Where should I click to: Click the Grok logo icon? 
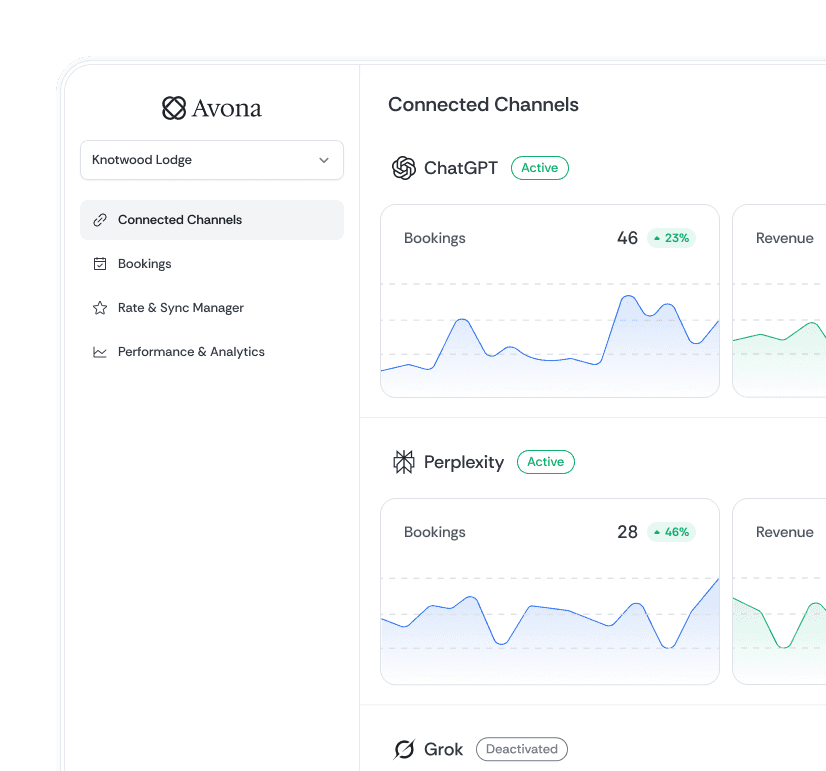(404, 749)
